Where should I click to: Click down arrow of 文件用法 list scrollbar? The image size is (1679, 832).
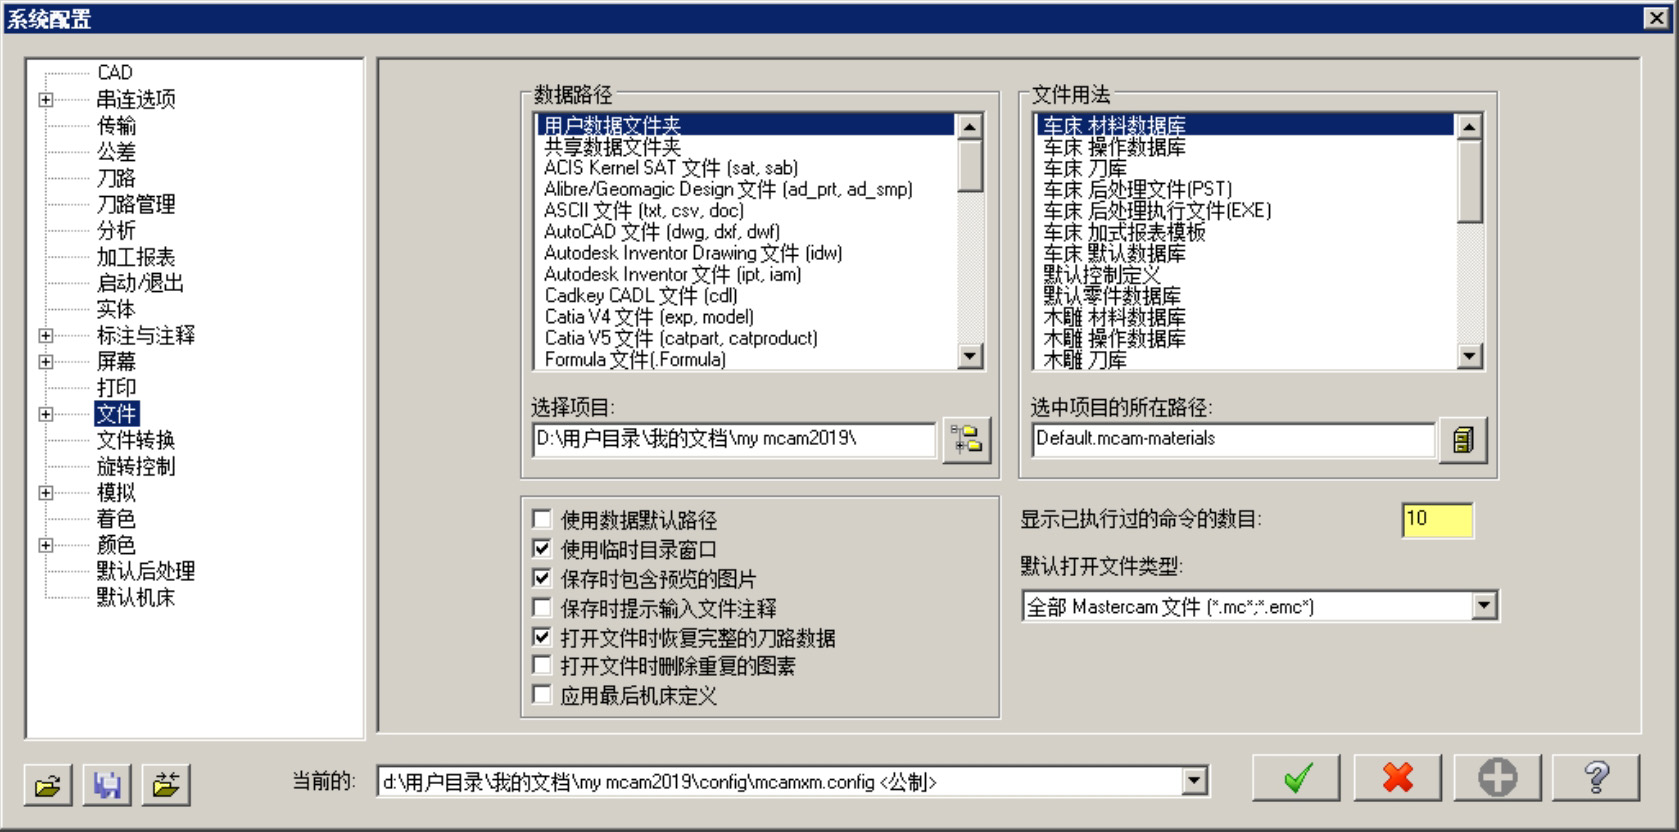[1469, 356]
